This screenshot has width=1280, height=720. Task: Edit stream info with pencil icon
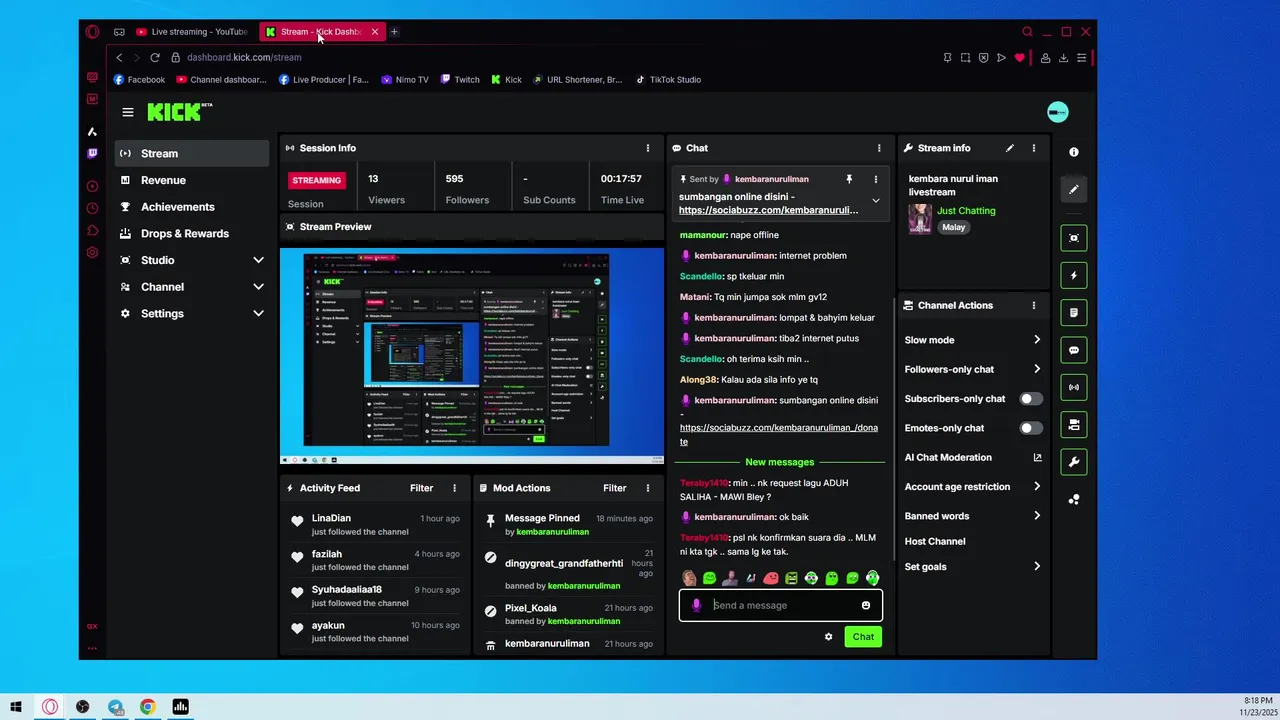[x=1010, y=148]
